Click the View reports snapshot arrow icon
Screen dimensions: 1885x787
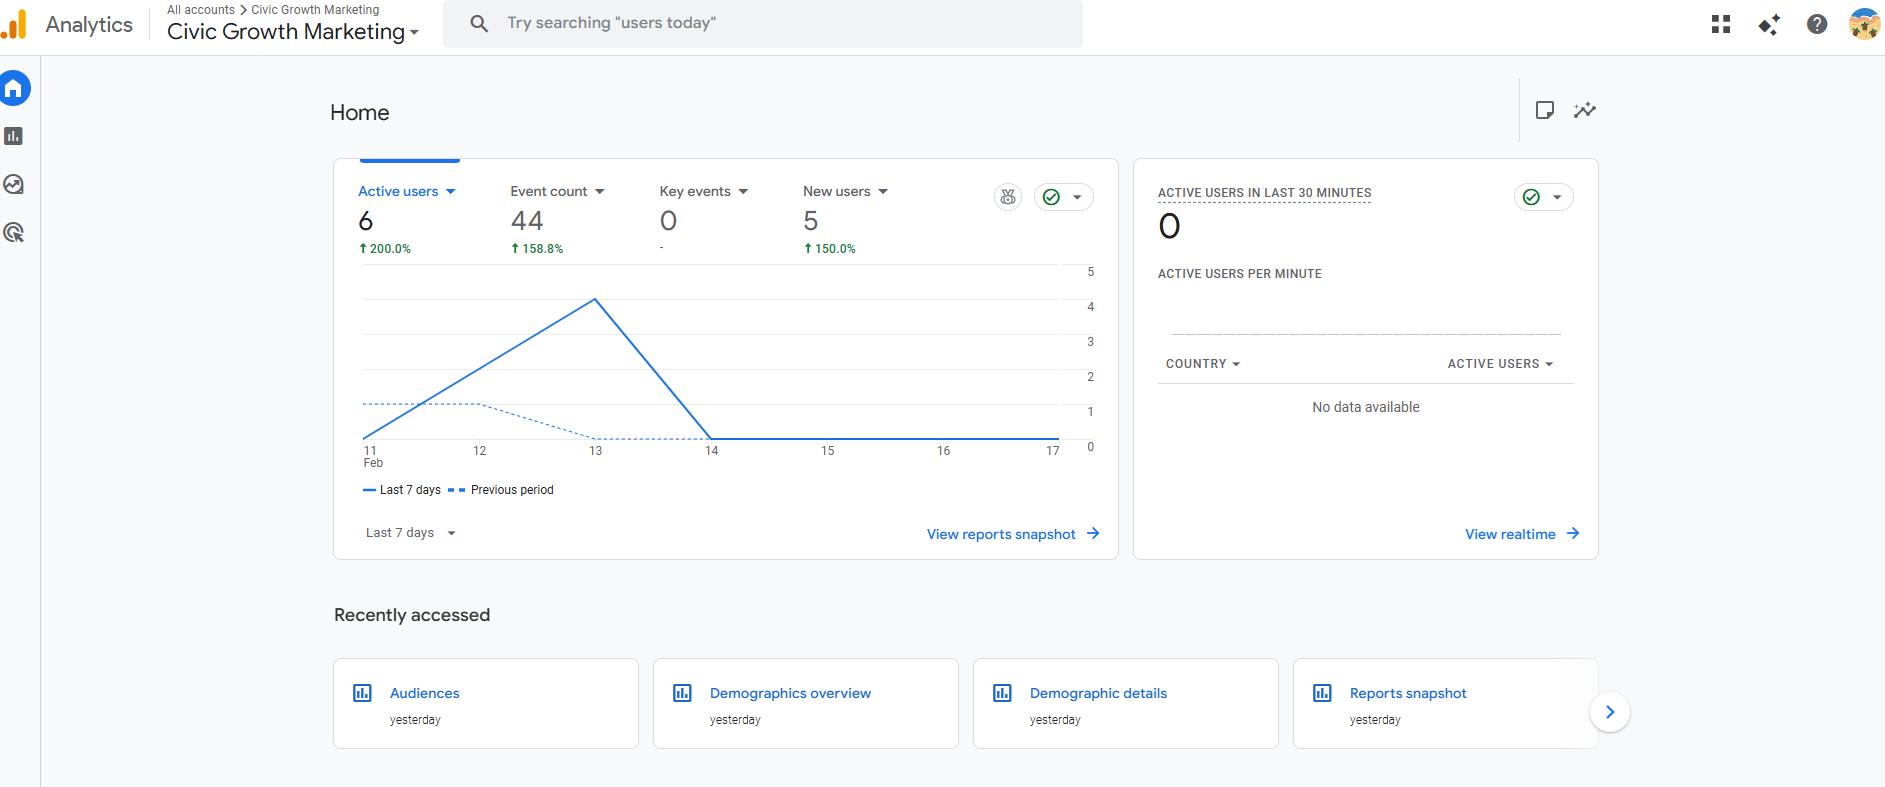coord(1093,534)
